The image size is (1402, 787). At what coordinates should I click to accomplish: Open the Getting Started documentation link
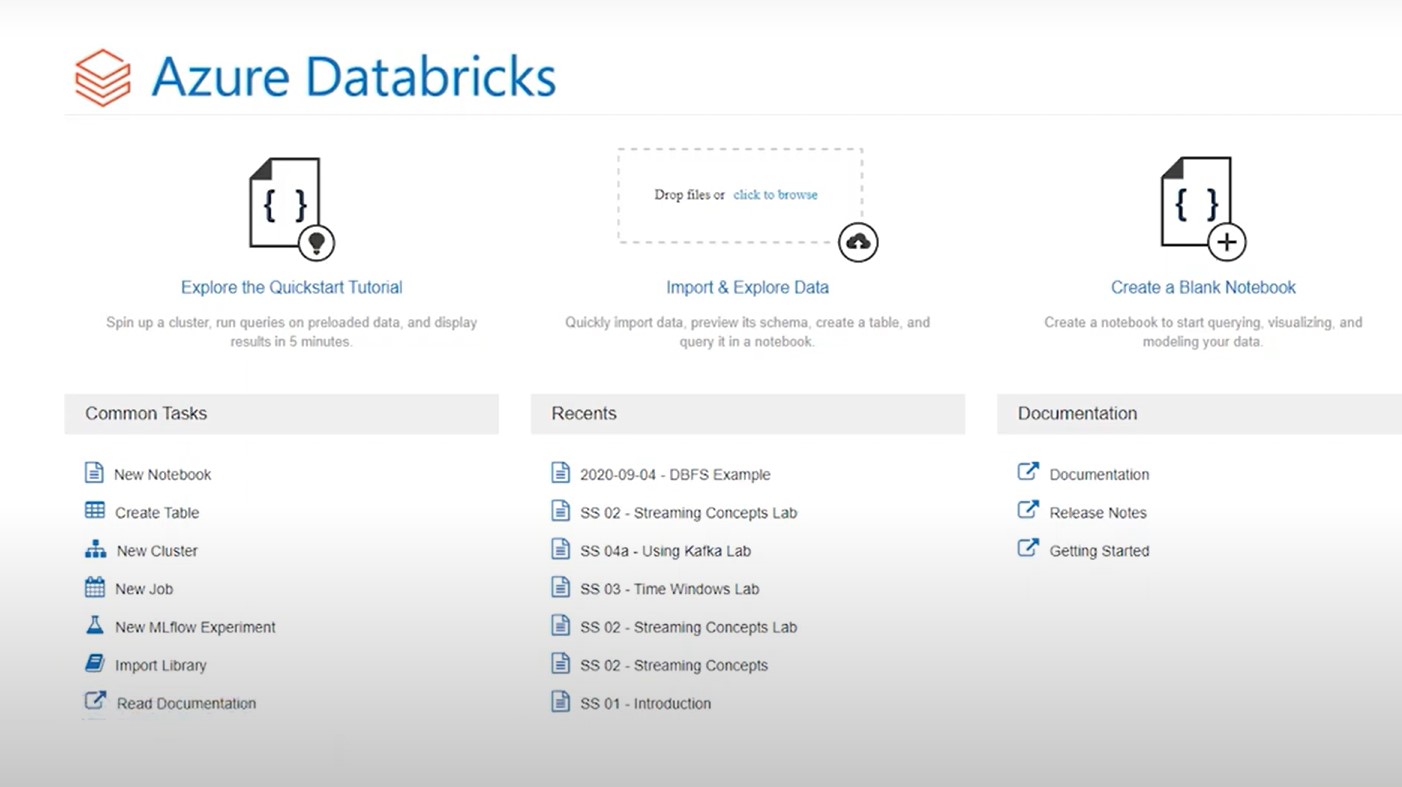pyautogui.click(x=1099, y=550)
